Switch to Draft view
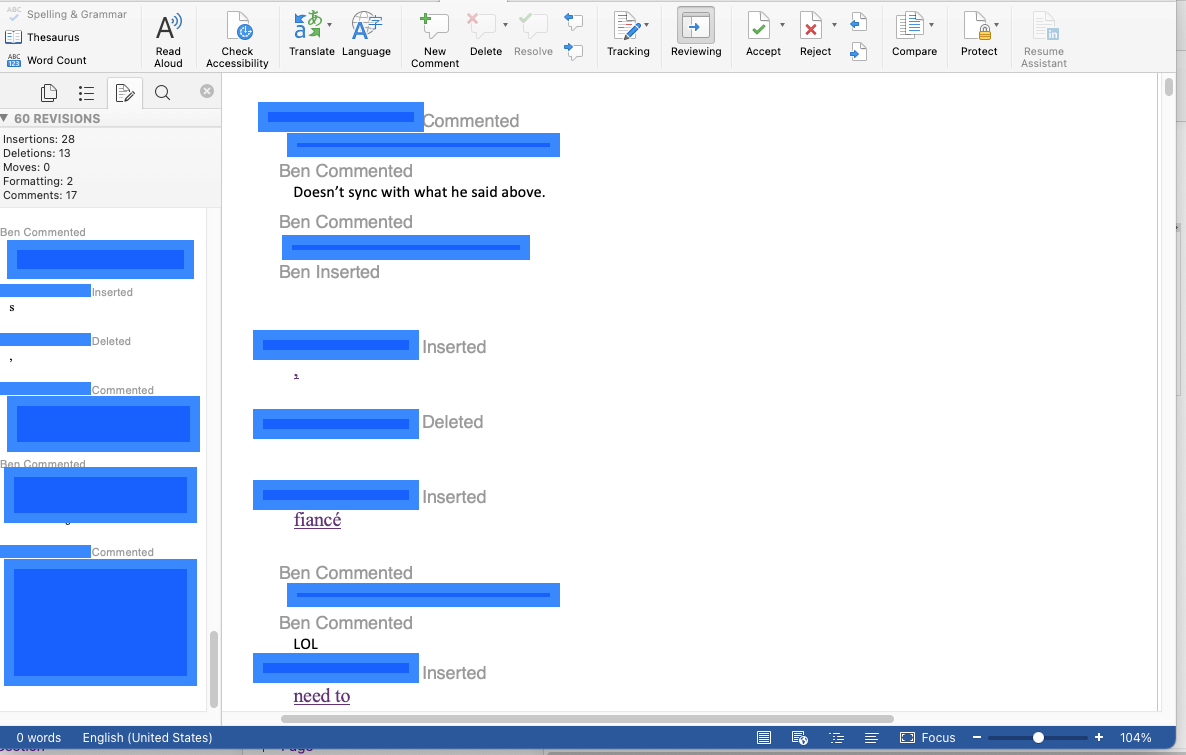Viewport: 1186px width, 755px height. (x=871, y=738)
